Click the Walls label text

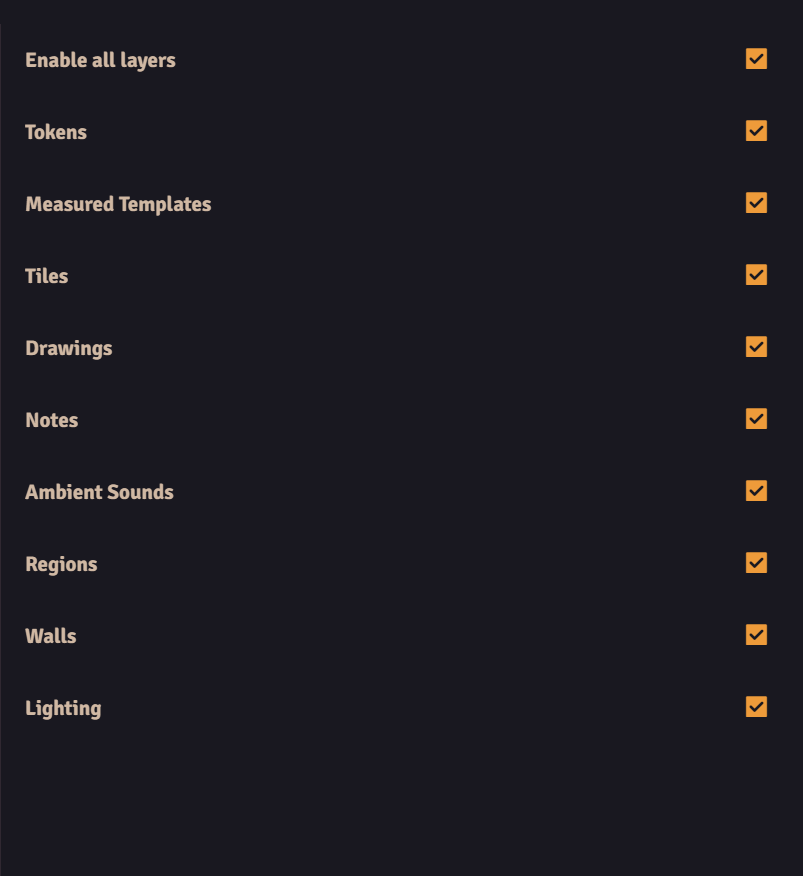pyautogui.click(x=50, y=636)
